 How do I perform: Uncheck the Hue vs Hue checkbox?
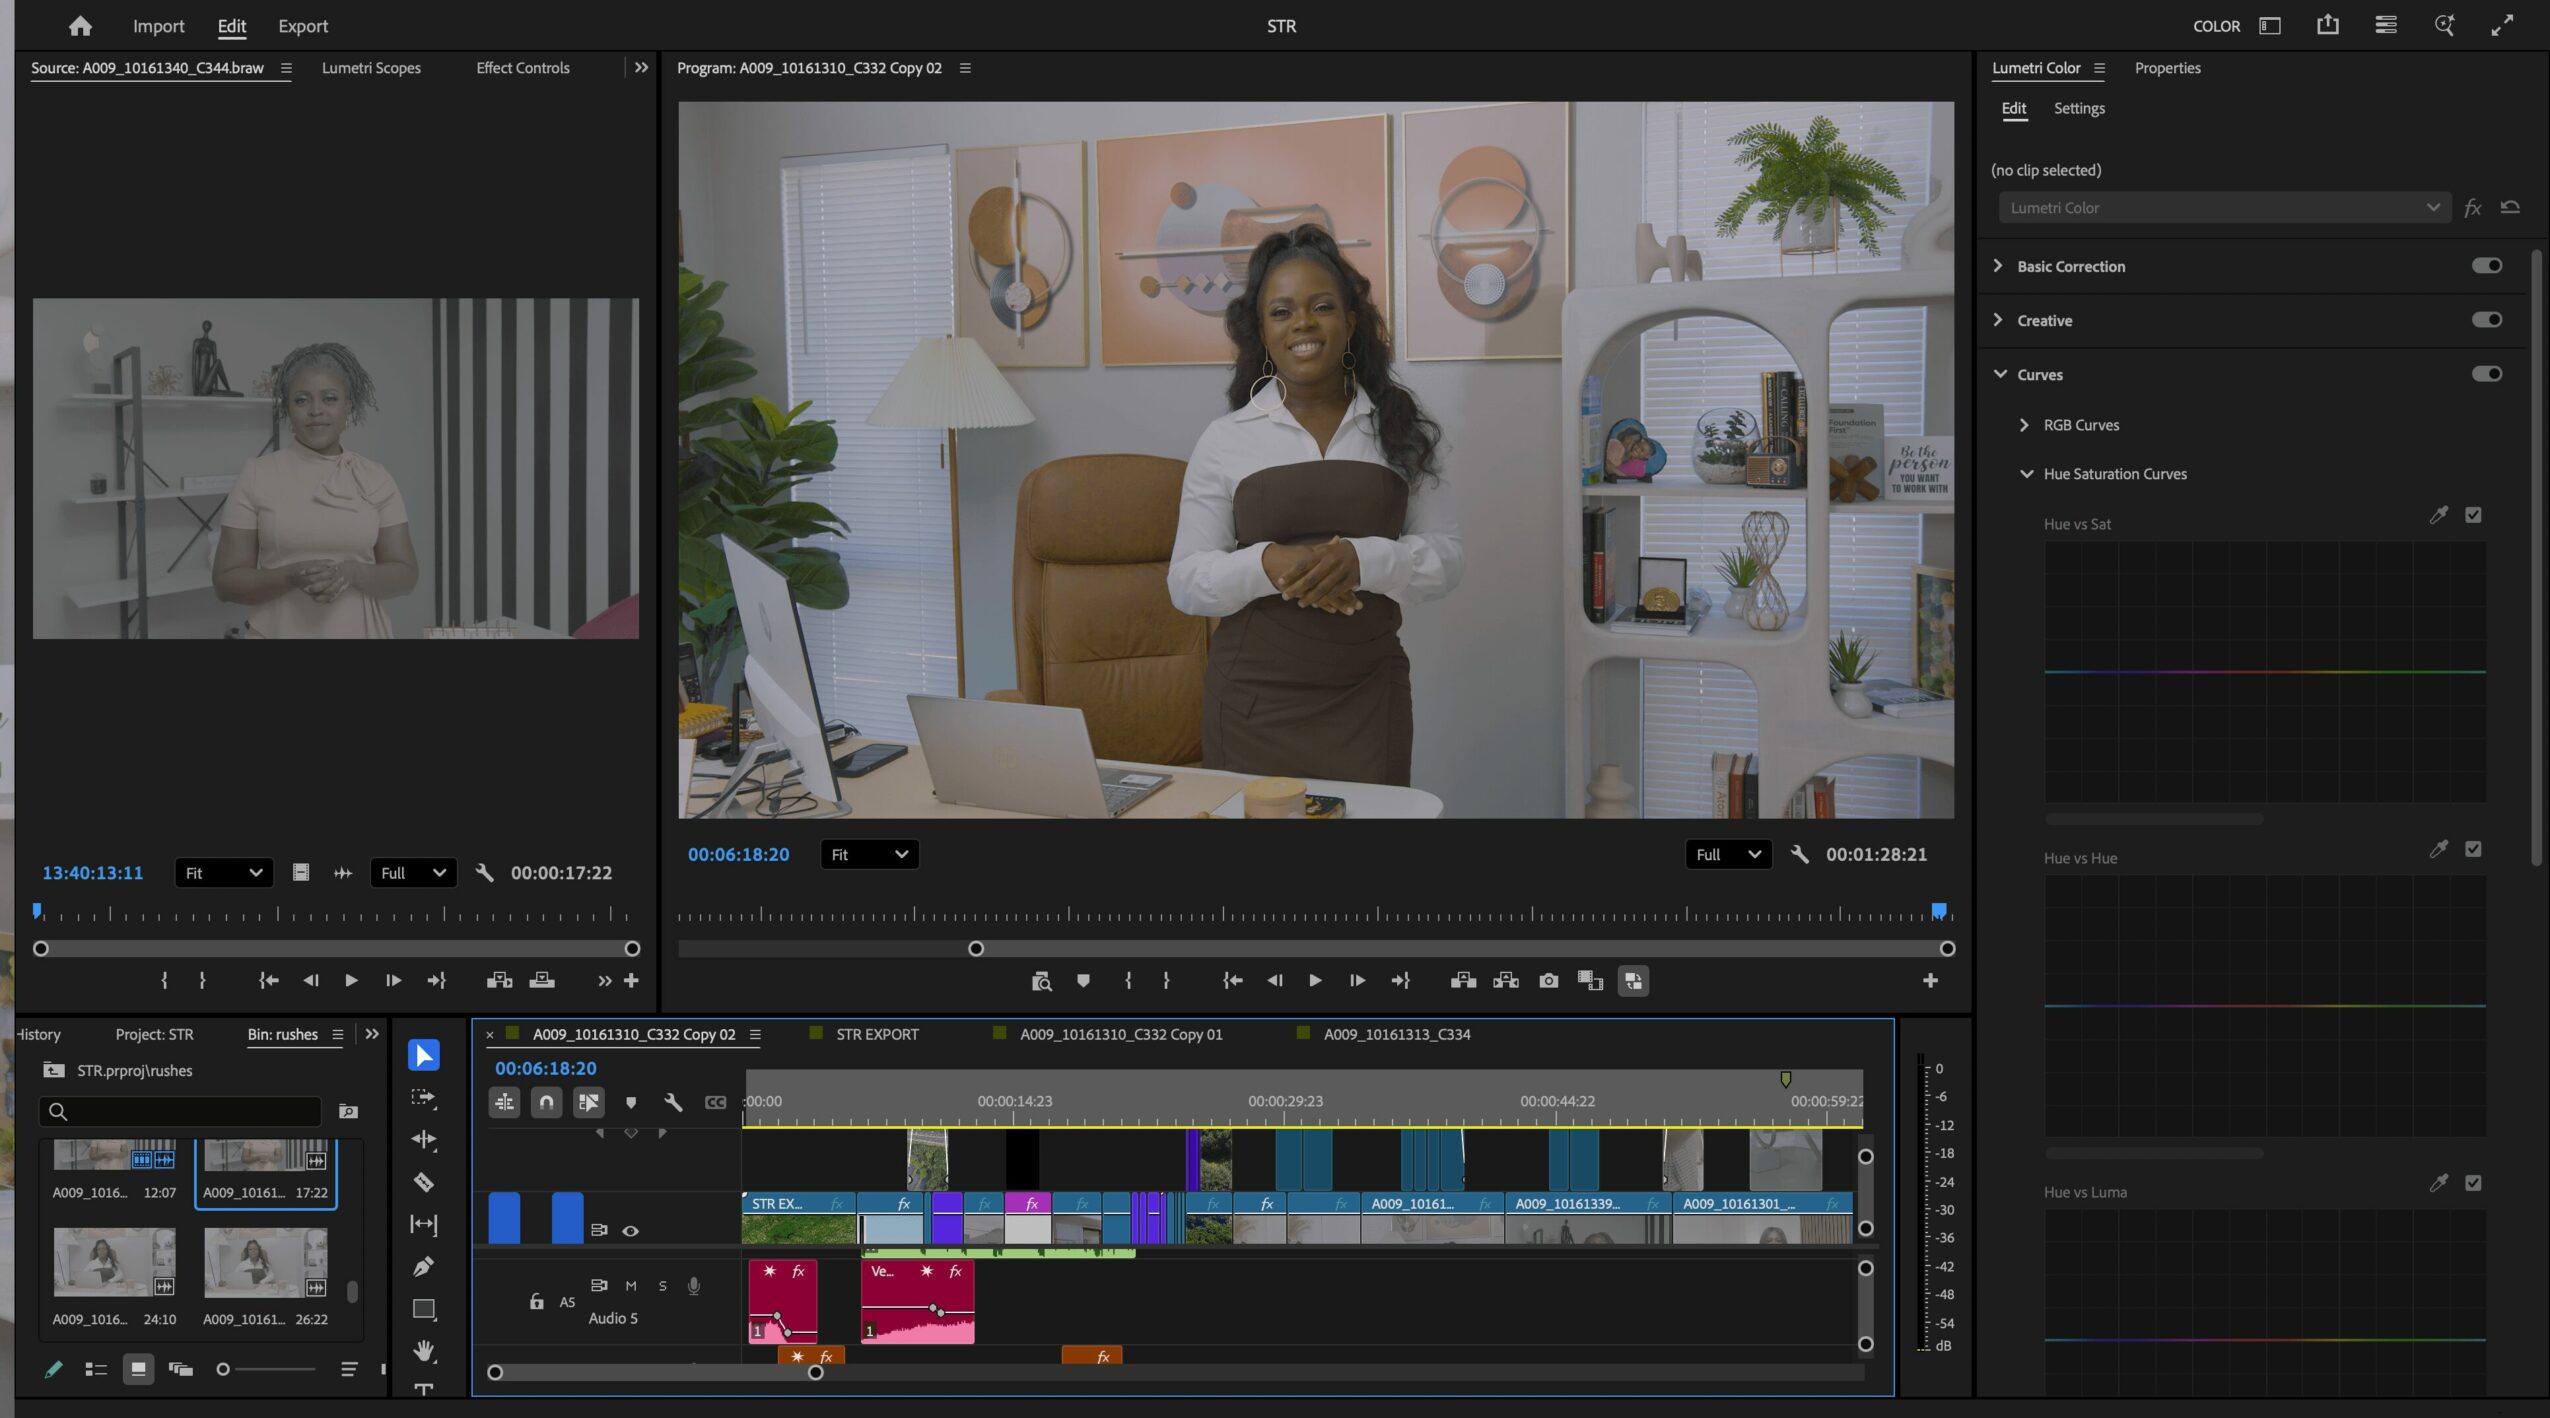click(x=2473, y=849)
